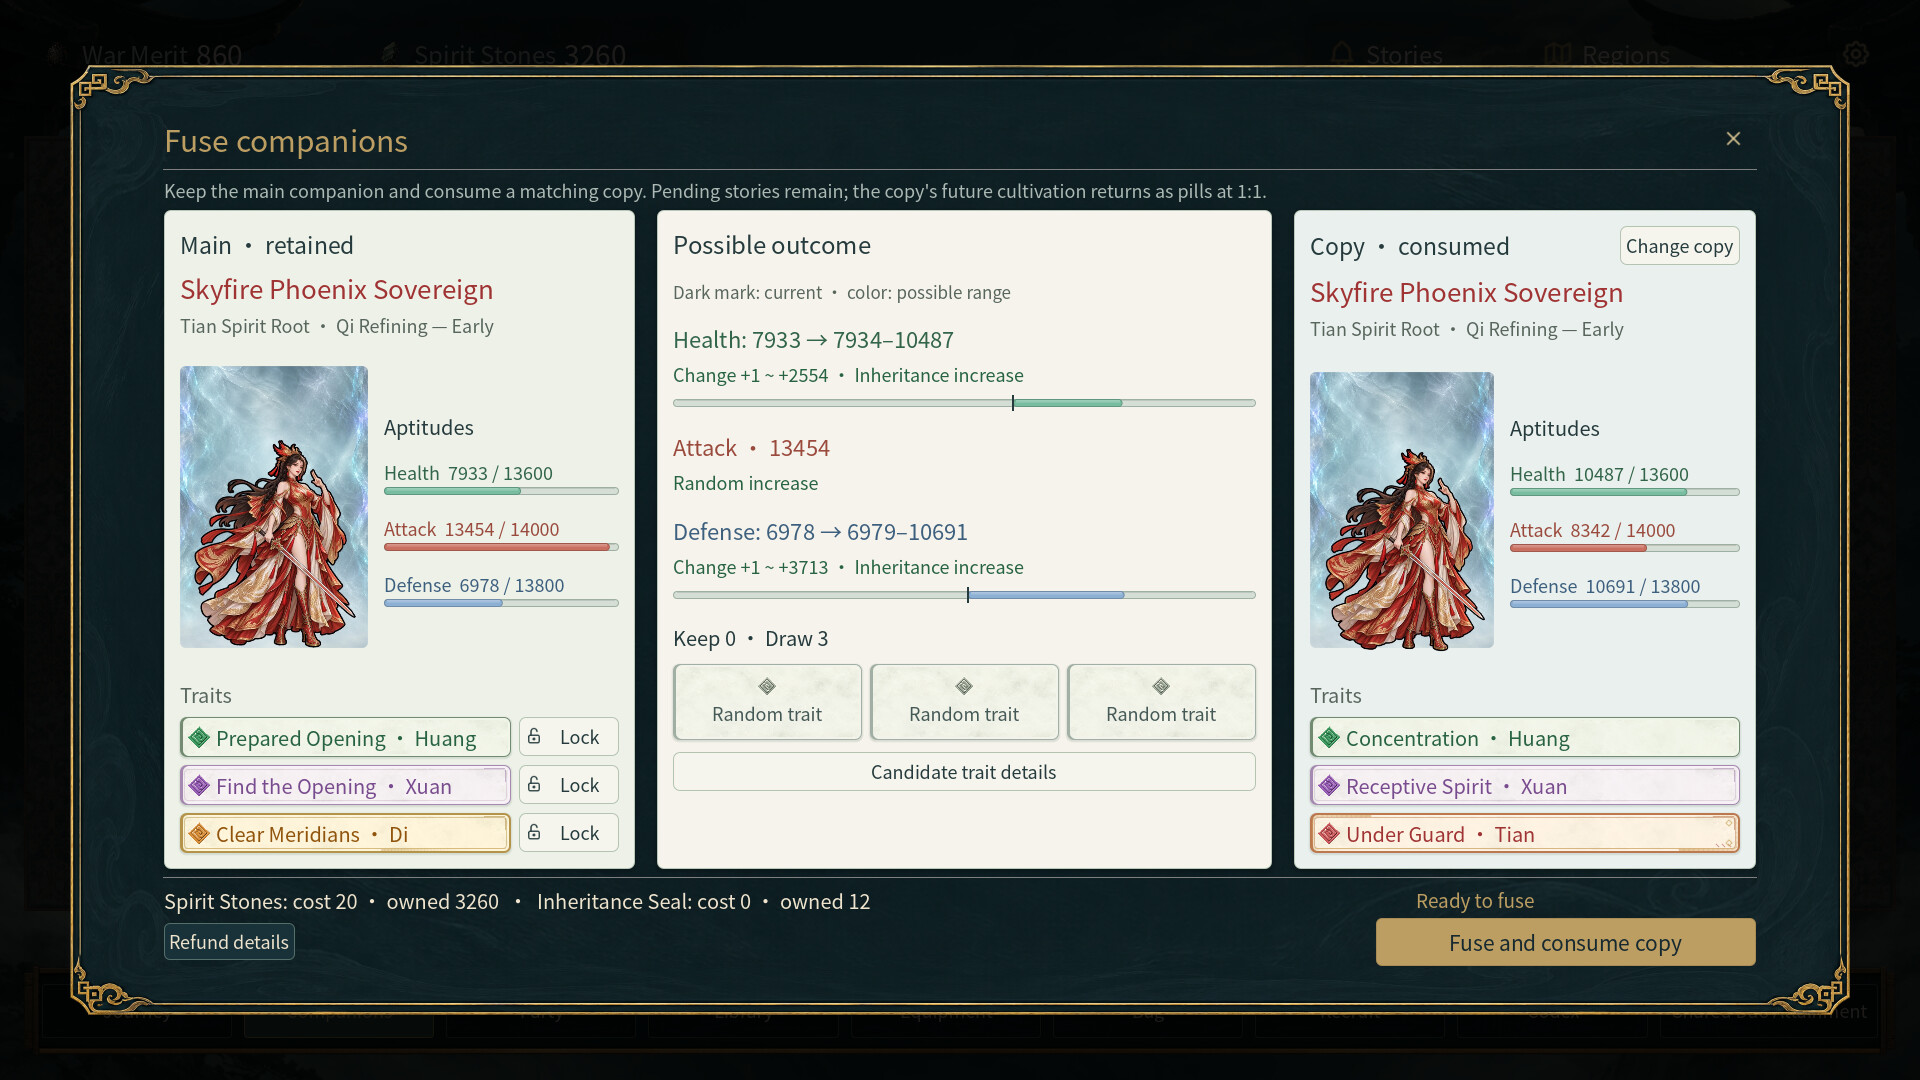Select the Prepared Opening Huang trait row

pos(345,738)
